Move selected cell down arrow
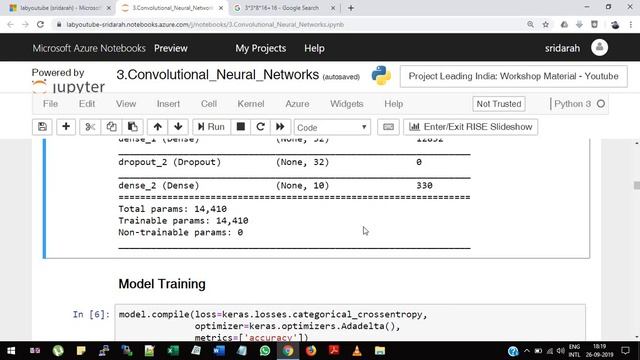 (x=178, y=127)
